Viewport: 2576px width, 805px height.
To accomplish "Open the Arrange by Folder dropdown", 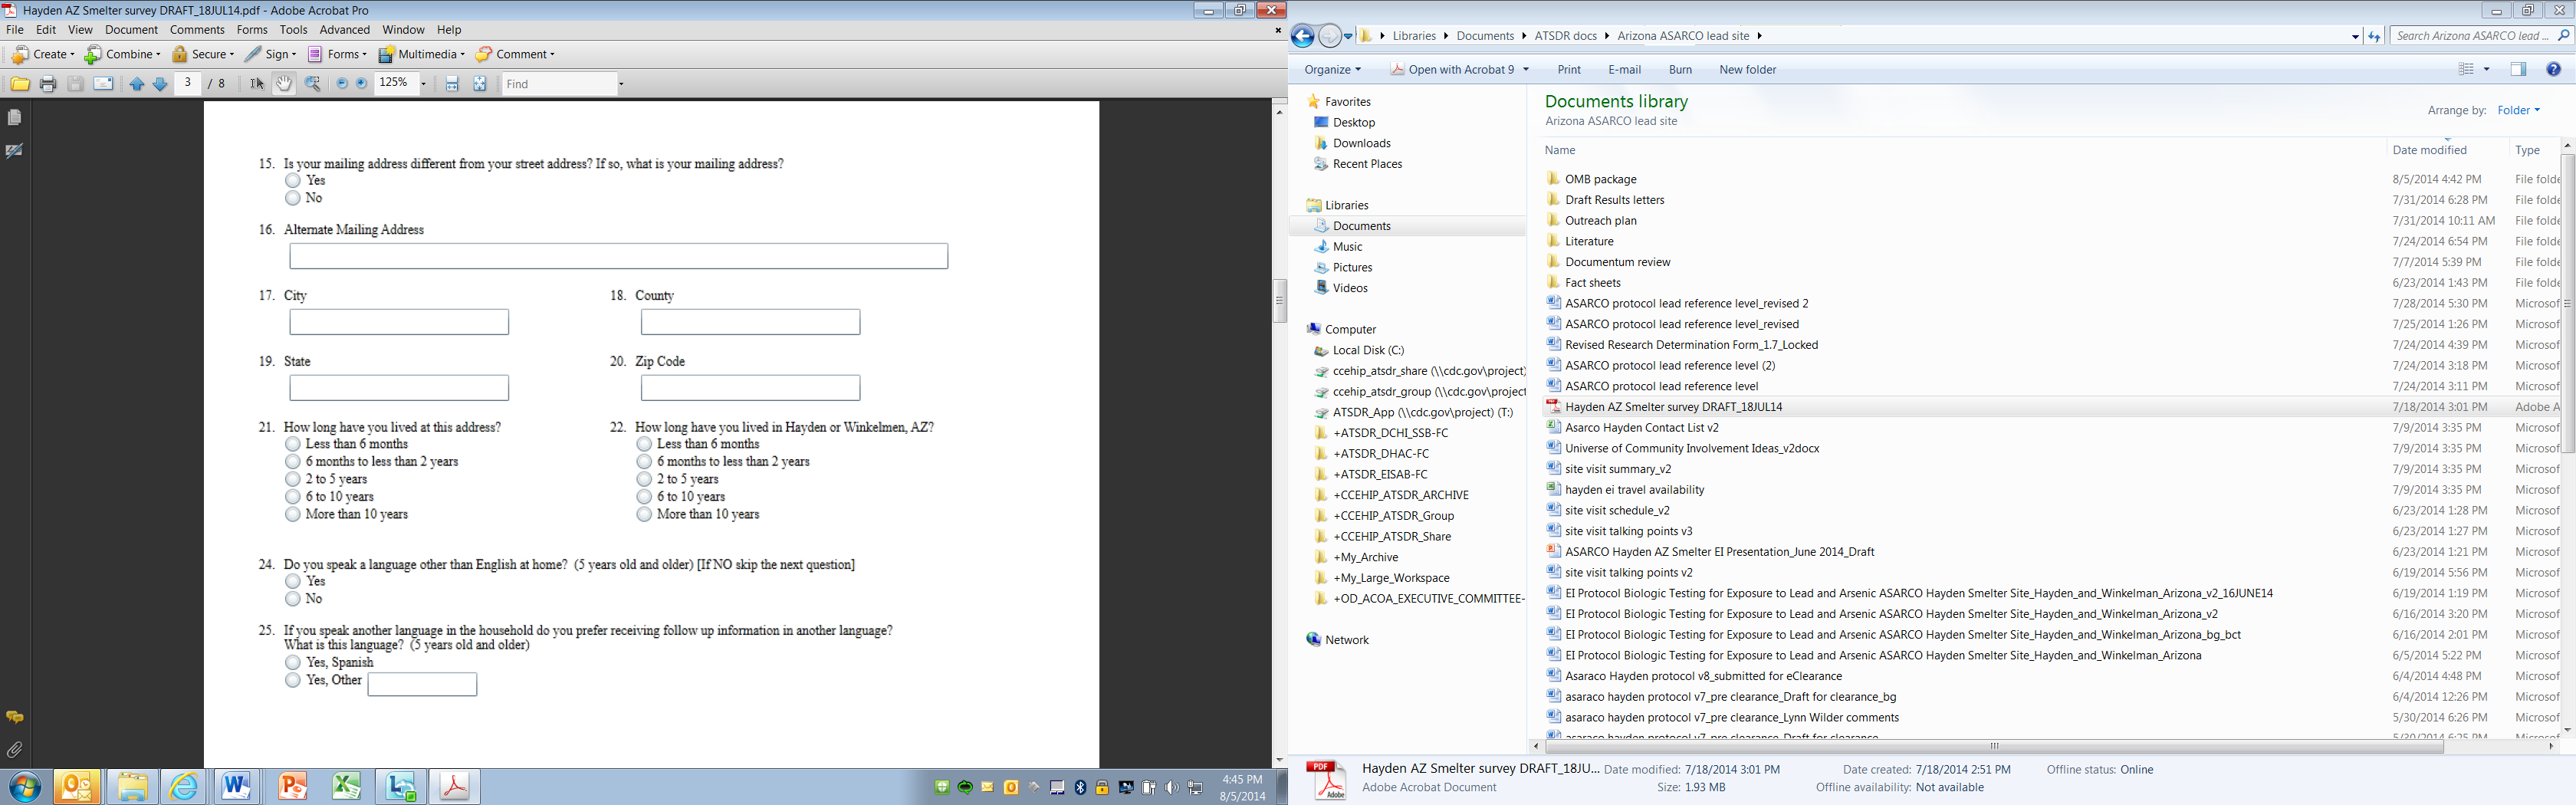I will pos(2518,110).
